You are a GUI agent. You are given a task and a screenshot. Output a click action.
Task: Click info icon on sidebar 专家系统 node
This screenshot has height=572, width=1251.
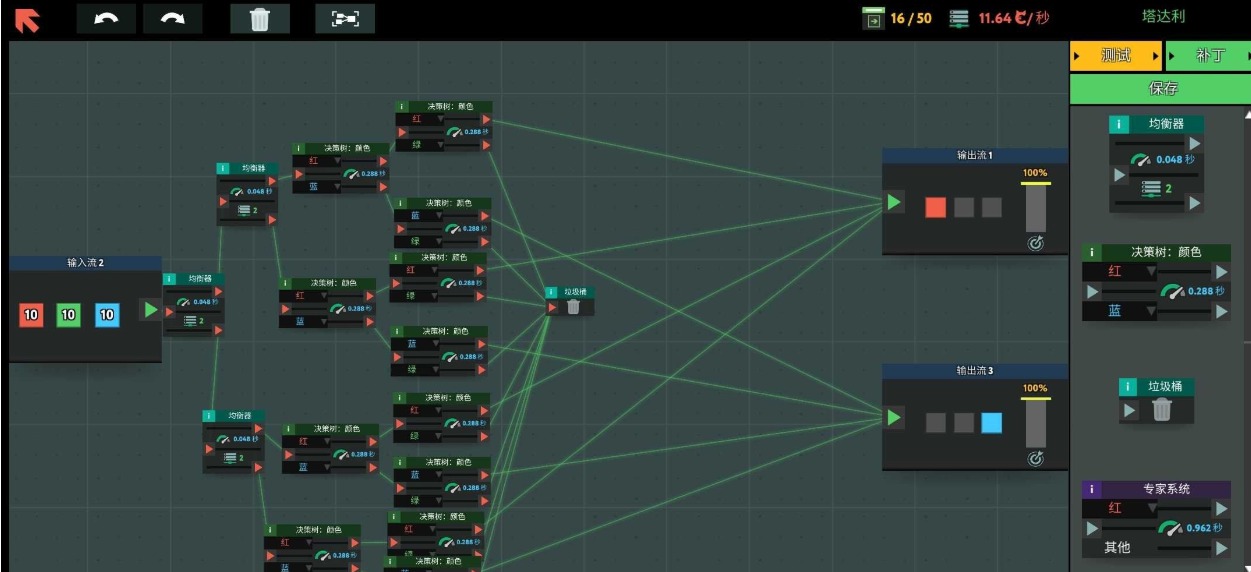[1092, 489]
